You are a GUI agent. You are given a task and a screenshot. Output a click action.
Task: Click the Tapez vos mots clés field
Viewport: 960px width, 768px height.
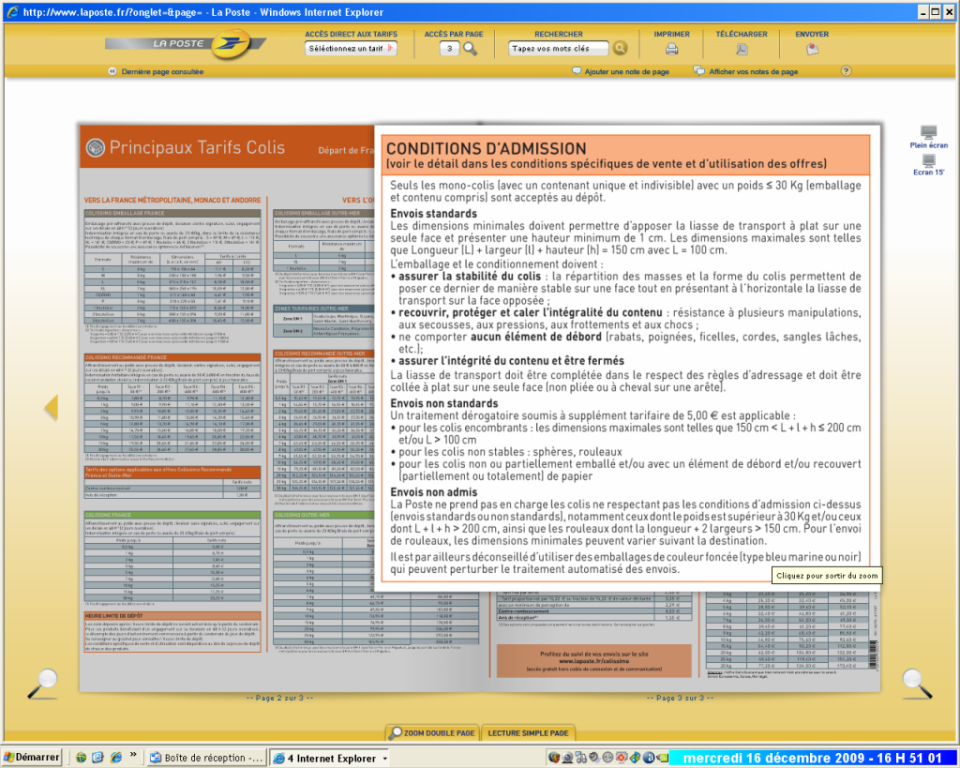coord(558,48)
